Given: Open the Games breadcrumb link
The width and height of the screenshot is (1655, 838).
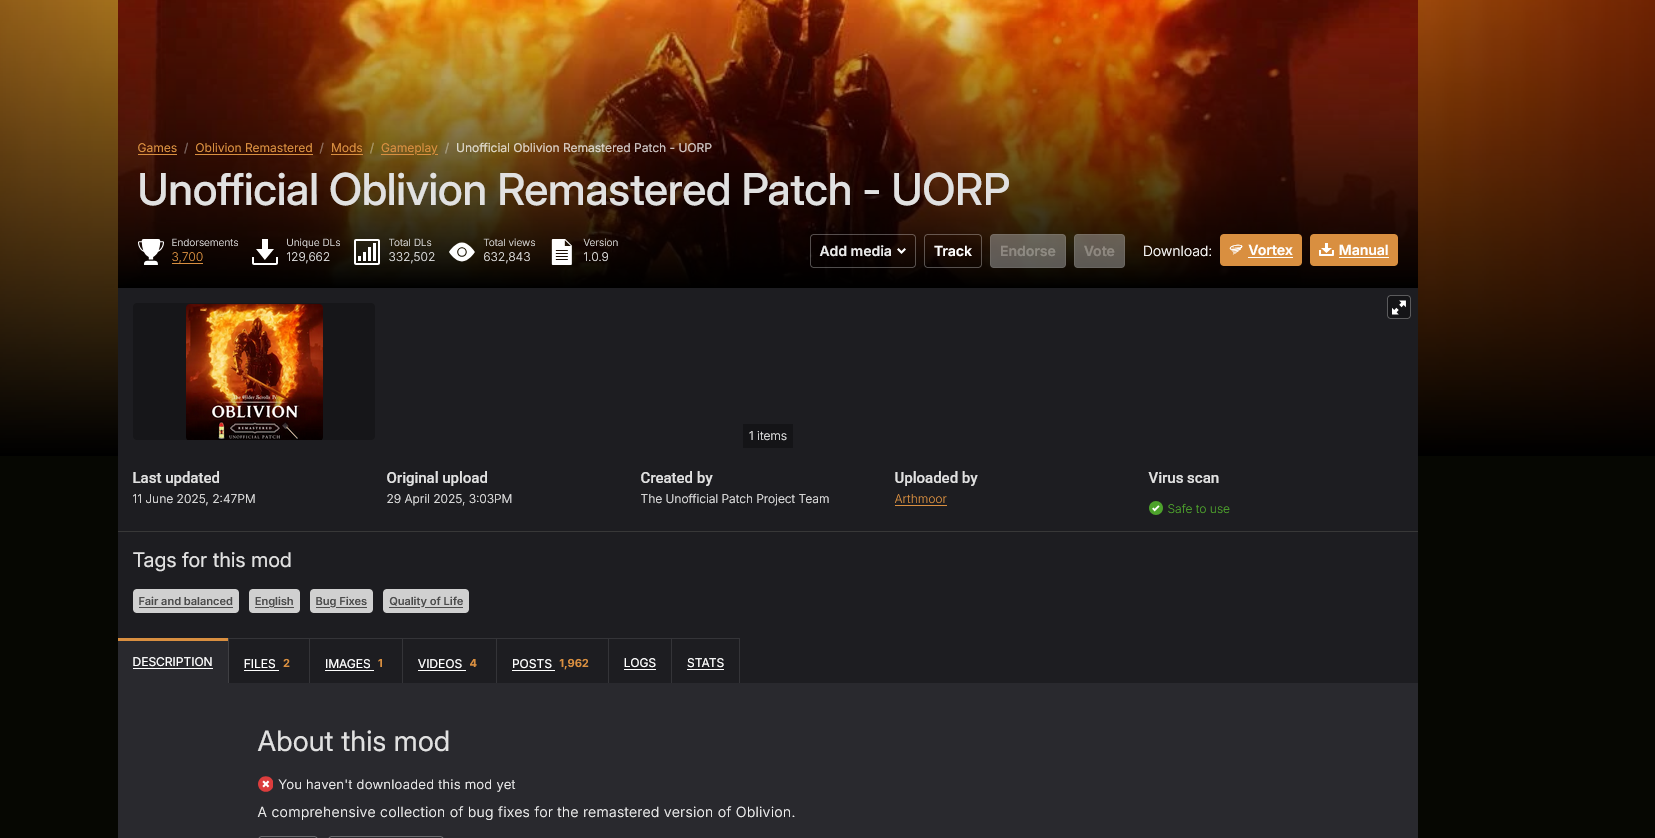Looking at the screenshot, I should [x=157, y=148].
